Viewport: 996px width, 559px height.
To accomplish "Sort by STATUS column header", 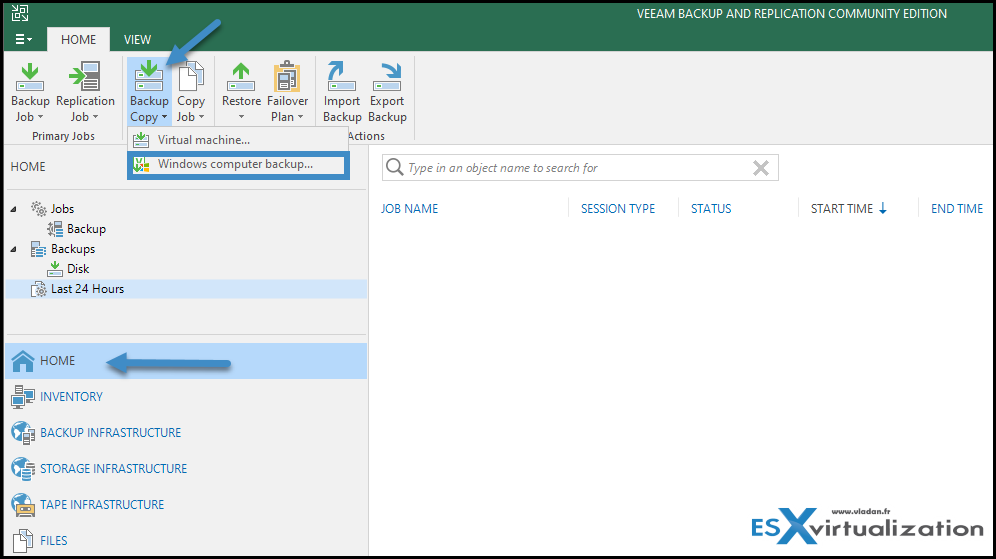I will click(x=711, y=209).
